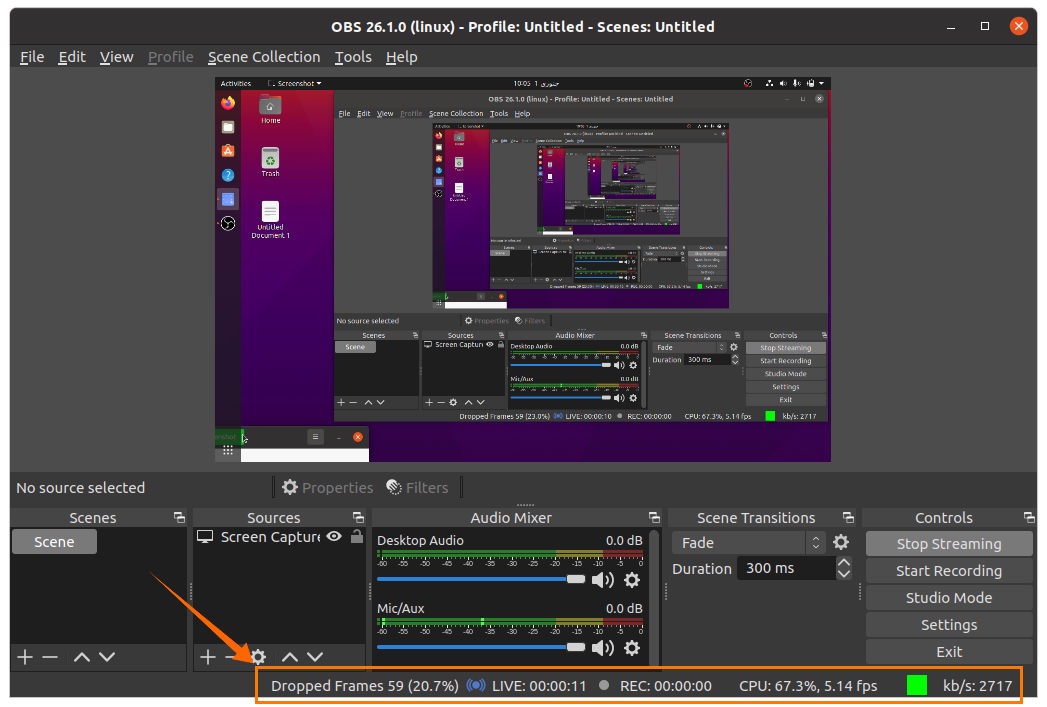Open the View menu
The image size is (1047, 707).
[116, 57]
